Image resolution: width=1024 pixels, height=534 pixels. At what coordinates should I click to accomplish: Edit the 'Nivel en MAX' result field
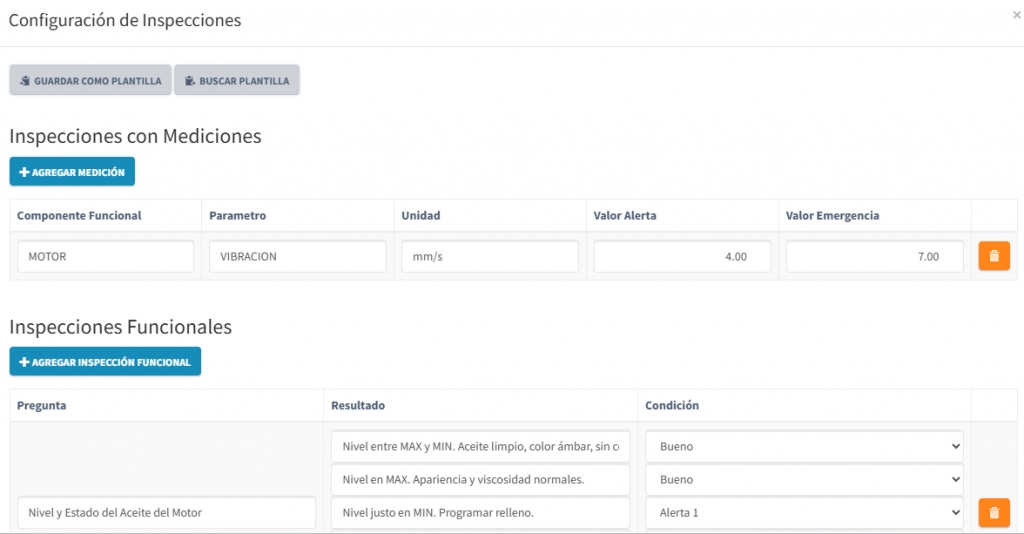[480, 480]
